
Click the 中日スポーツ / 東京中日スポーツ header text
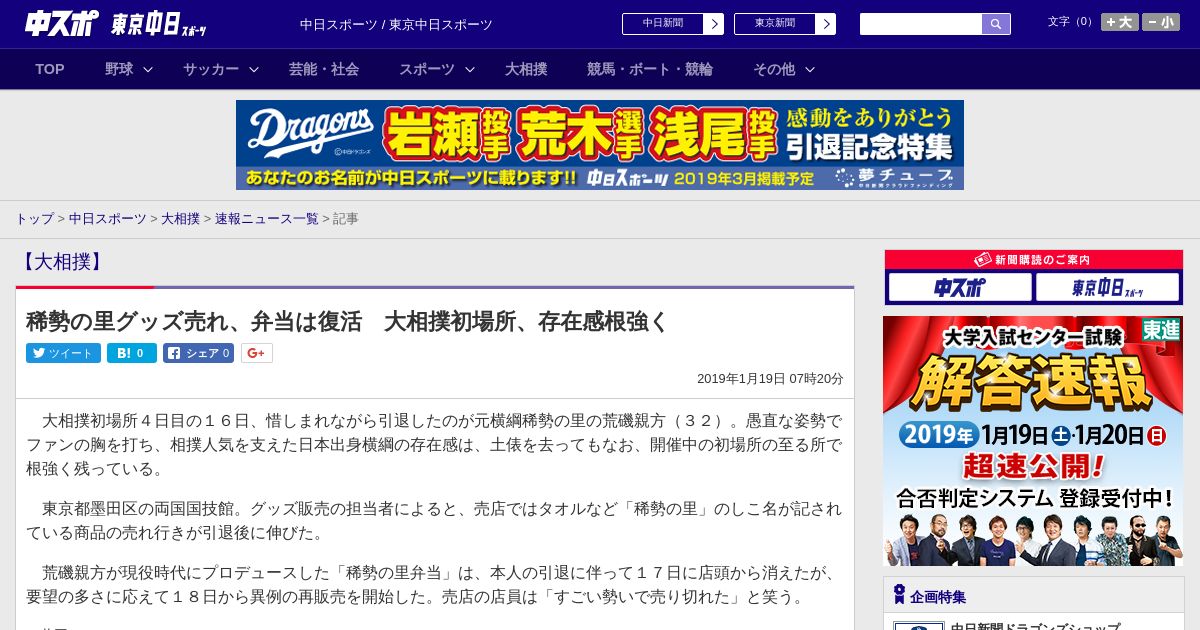pos(396,24)
